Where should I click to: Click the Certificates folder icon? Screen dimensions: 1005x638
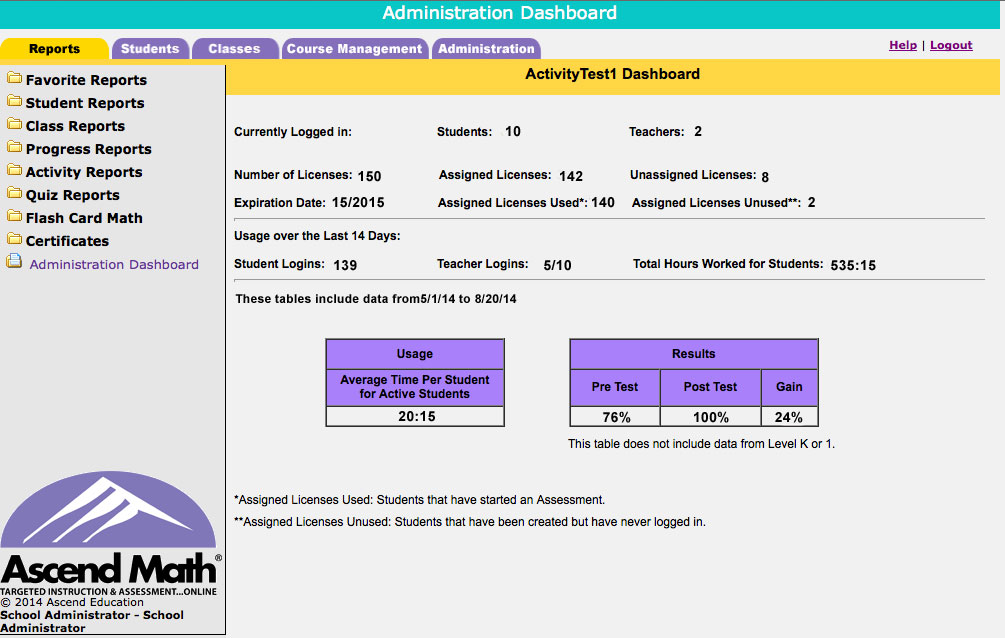[x=14, y=239]
